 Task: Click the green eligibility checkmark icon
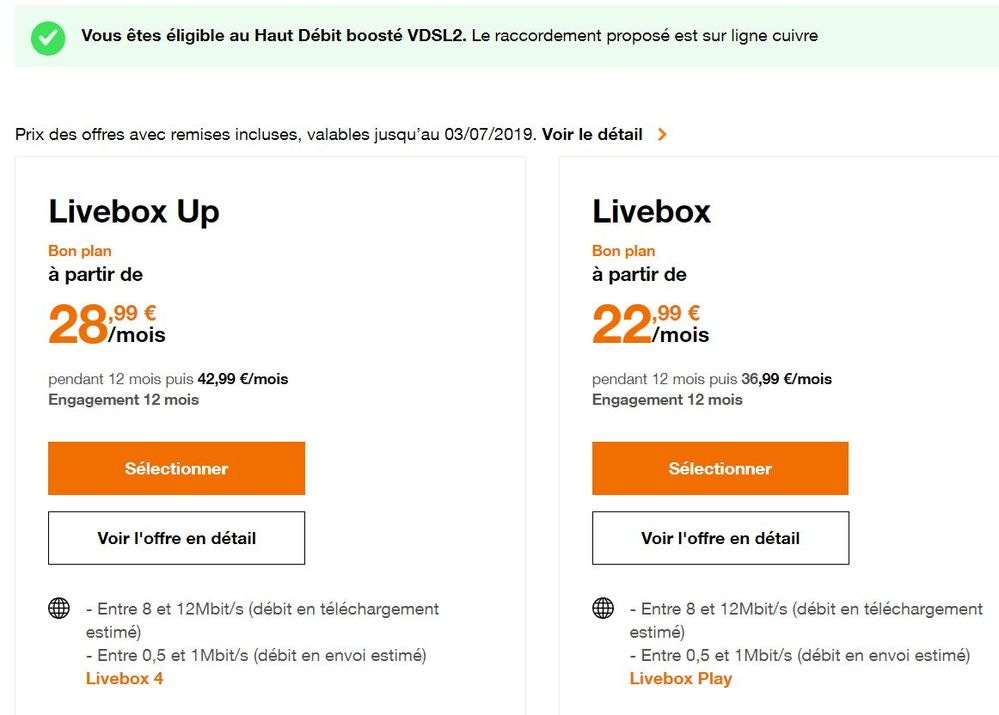click(47, 37)
